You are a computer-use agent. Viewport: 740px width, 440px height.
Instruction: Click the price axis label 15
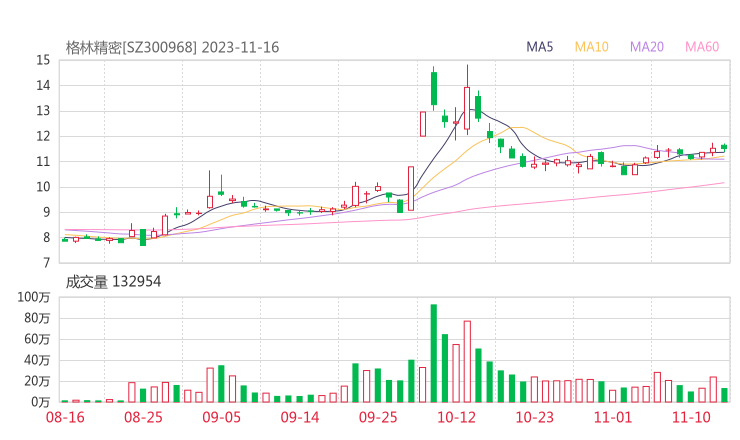tap(43, 60)
